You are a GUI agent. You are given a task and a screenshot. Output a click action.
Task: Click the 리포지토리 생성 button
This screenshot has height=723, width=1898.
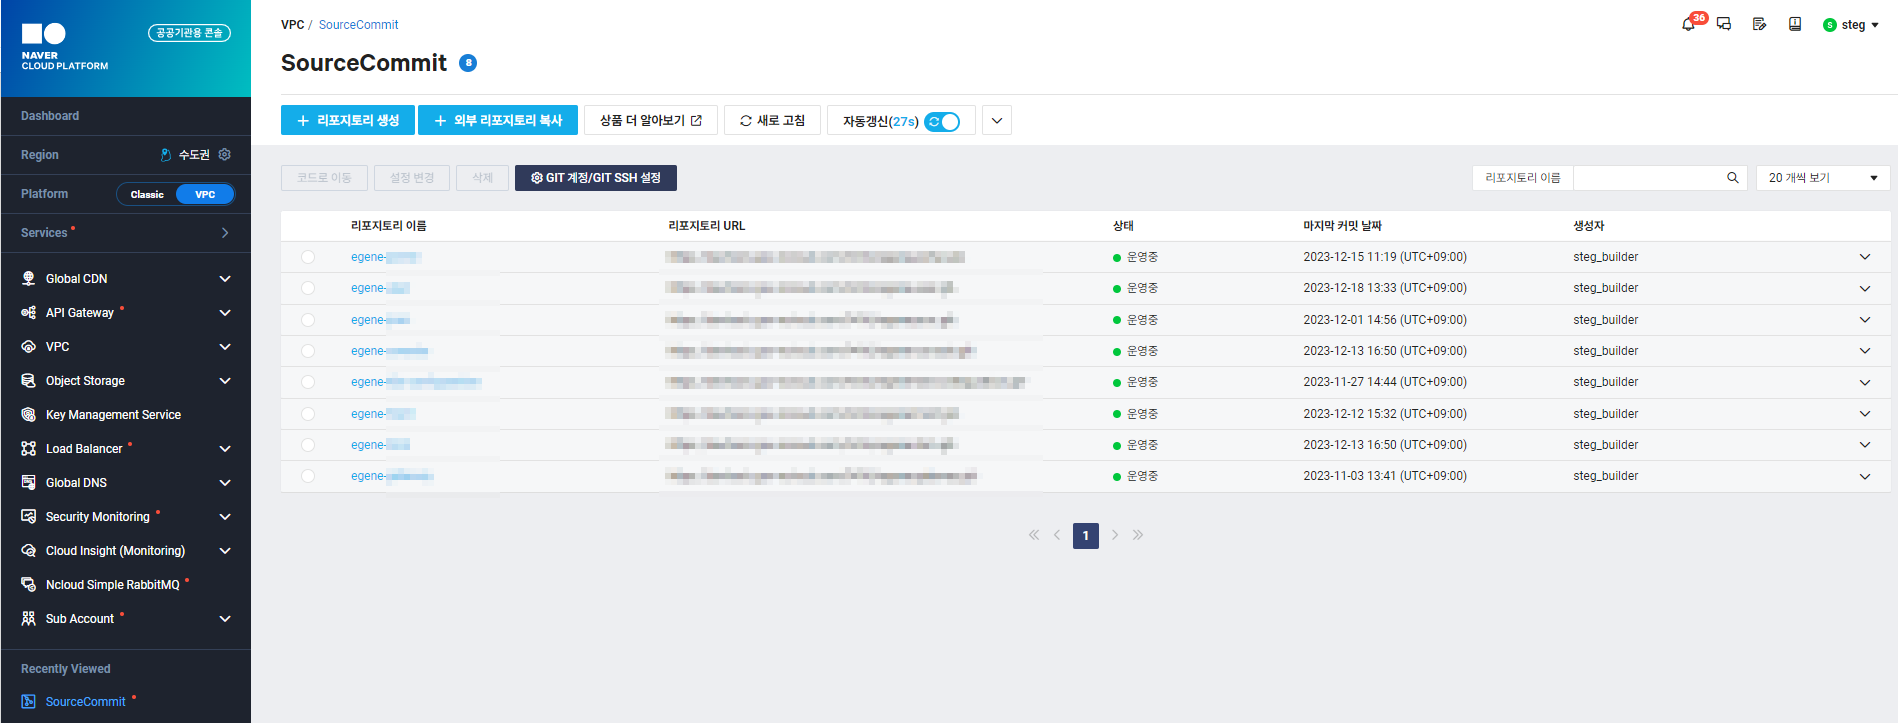[348, 120]
